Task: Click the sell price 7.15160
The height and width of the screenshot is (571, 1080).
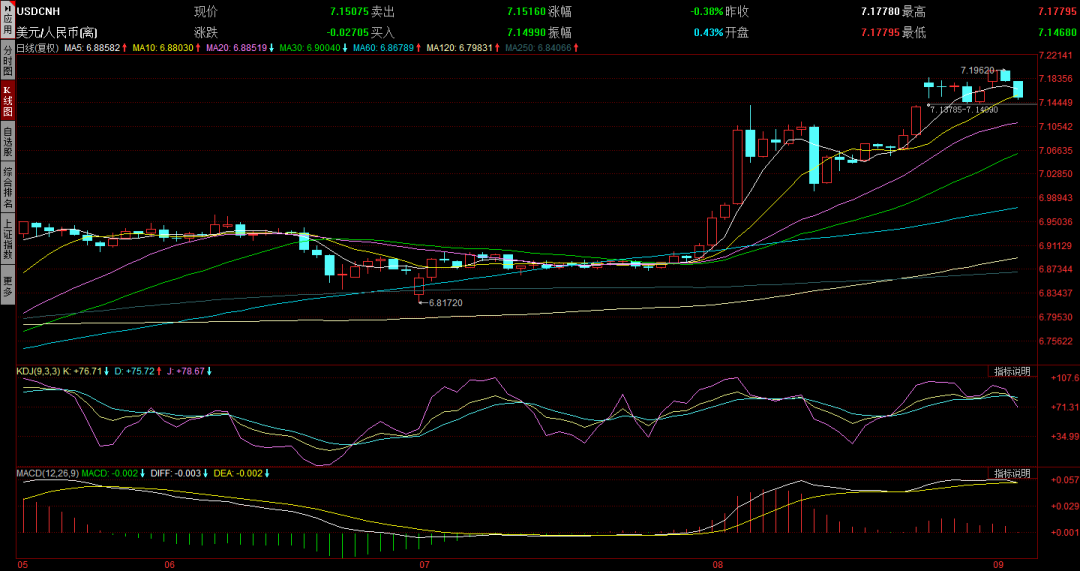Action: click(x=526, y=12)
